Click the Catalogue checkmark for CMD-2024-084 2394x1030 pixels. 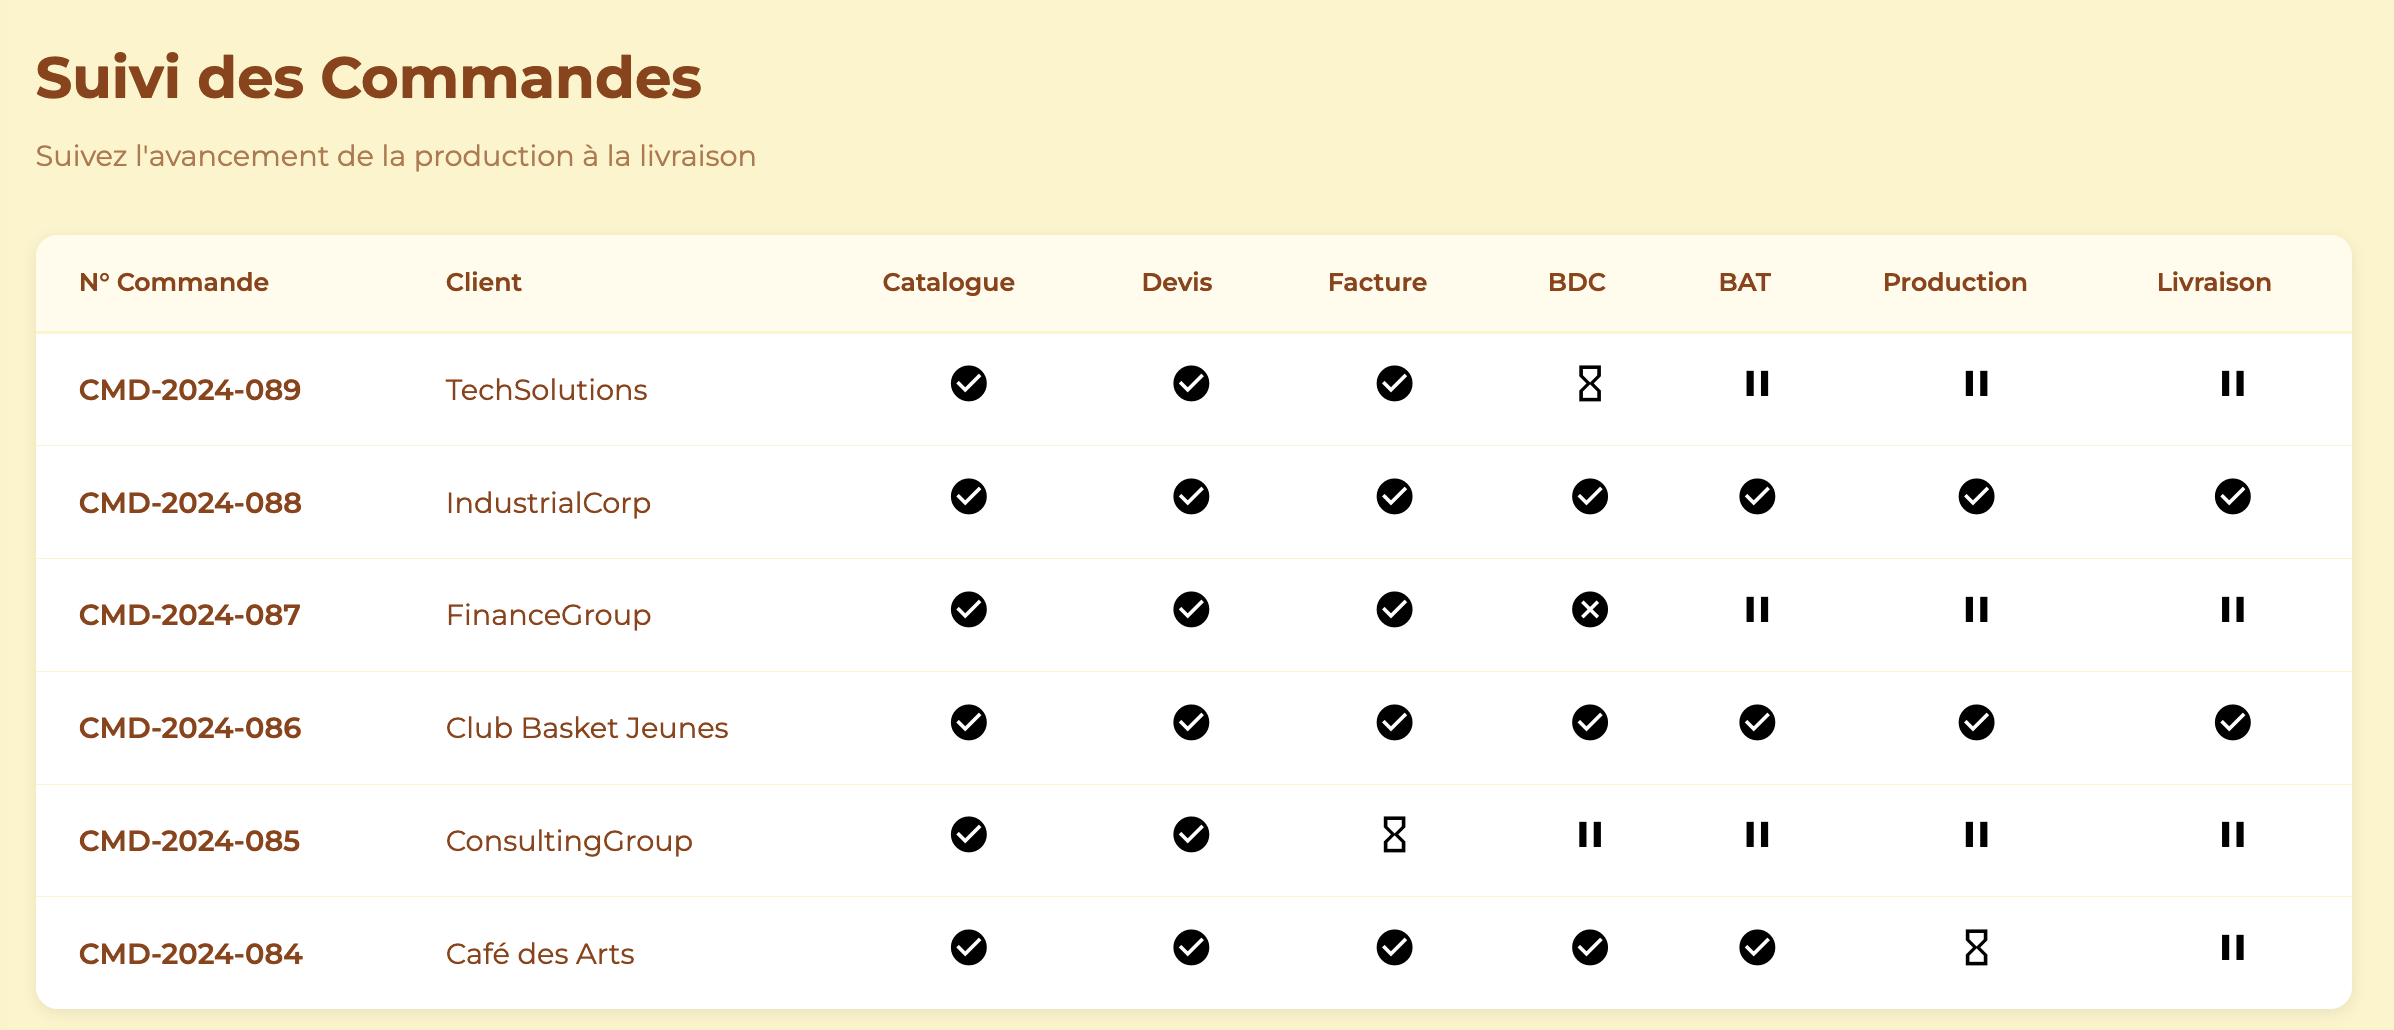968,948
